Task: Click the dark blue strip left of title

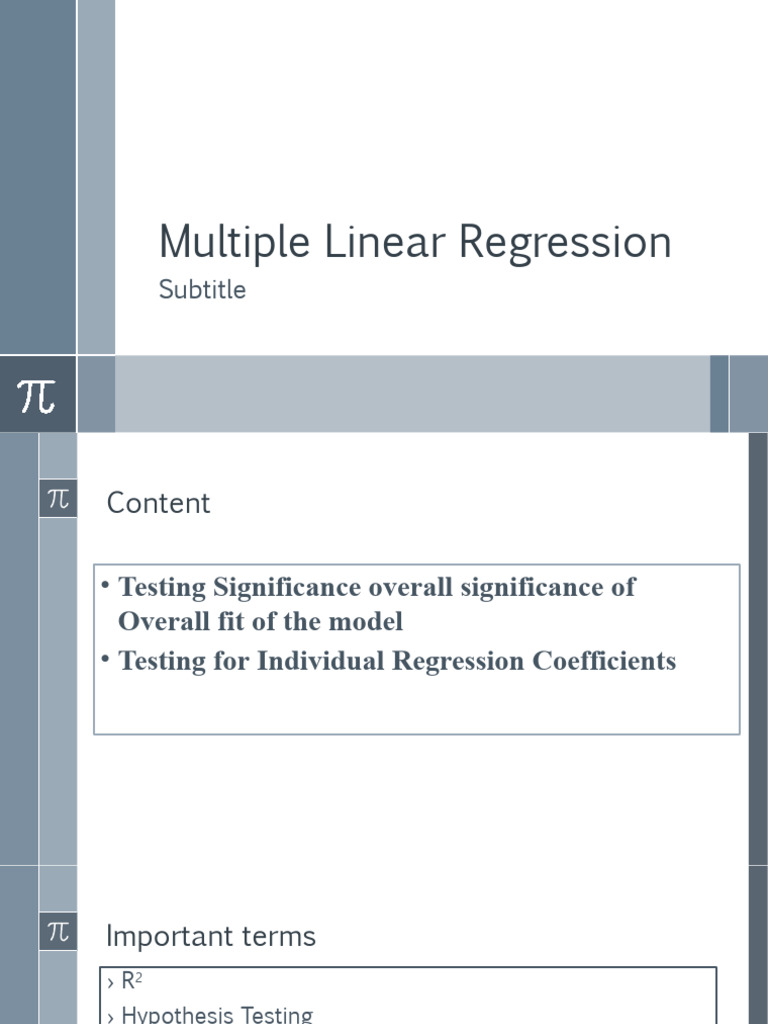Action: click(37, 176)
